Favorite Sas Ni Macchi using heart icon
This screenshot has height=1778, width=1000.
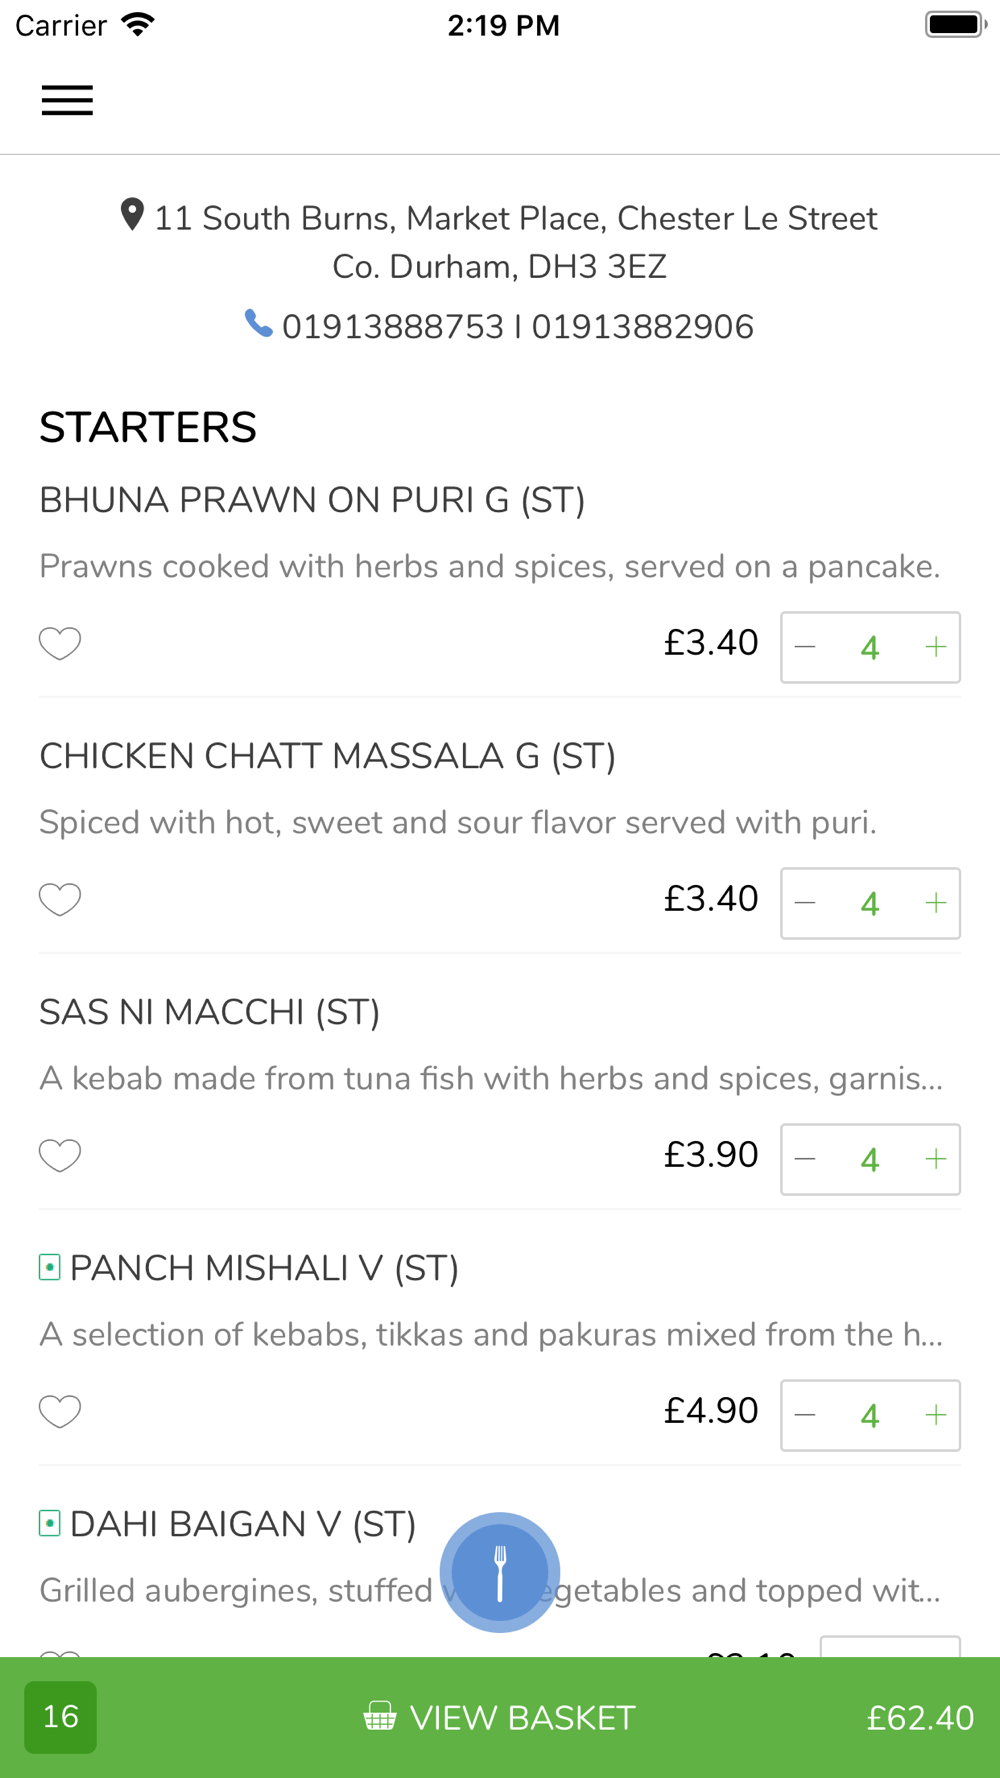click(x=60, y=1155)
